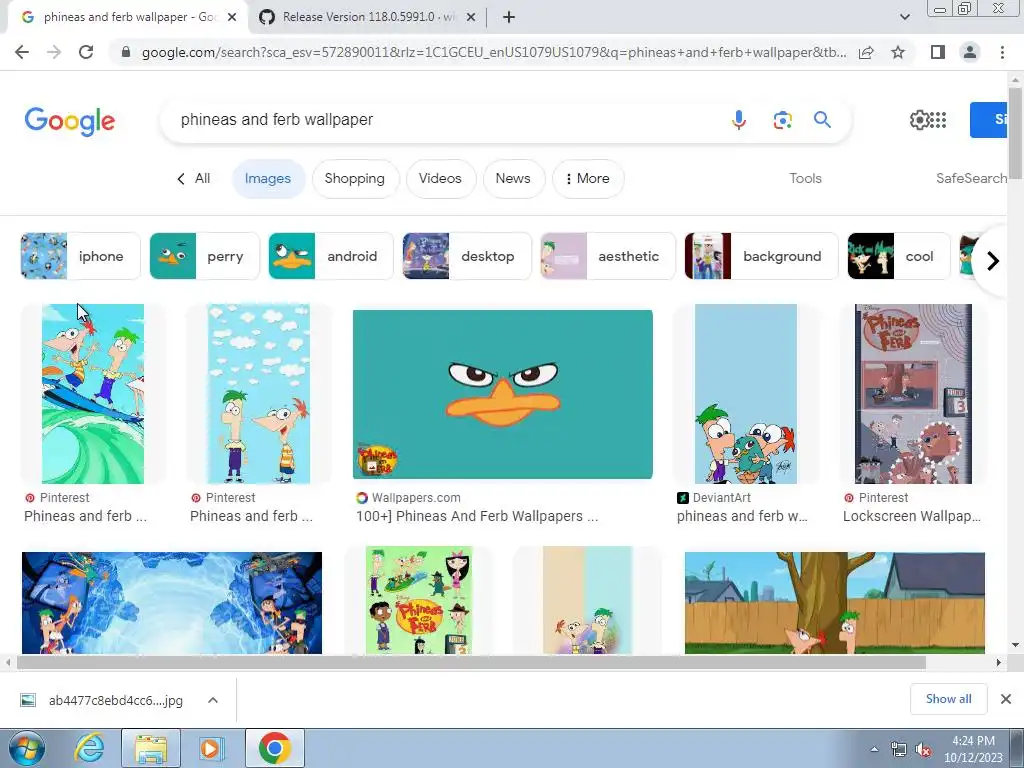This screenshot has width=1024, height=768.
Task: Open the Google apps grid
Action: point(938,120)
